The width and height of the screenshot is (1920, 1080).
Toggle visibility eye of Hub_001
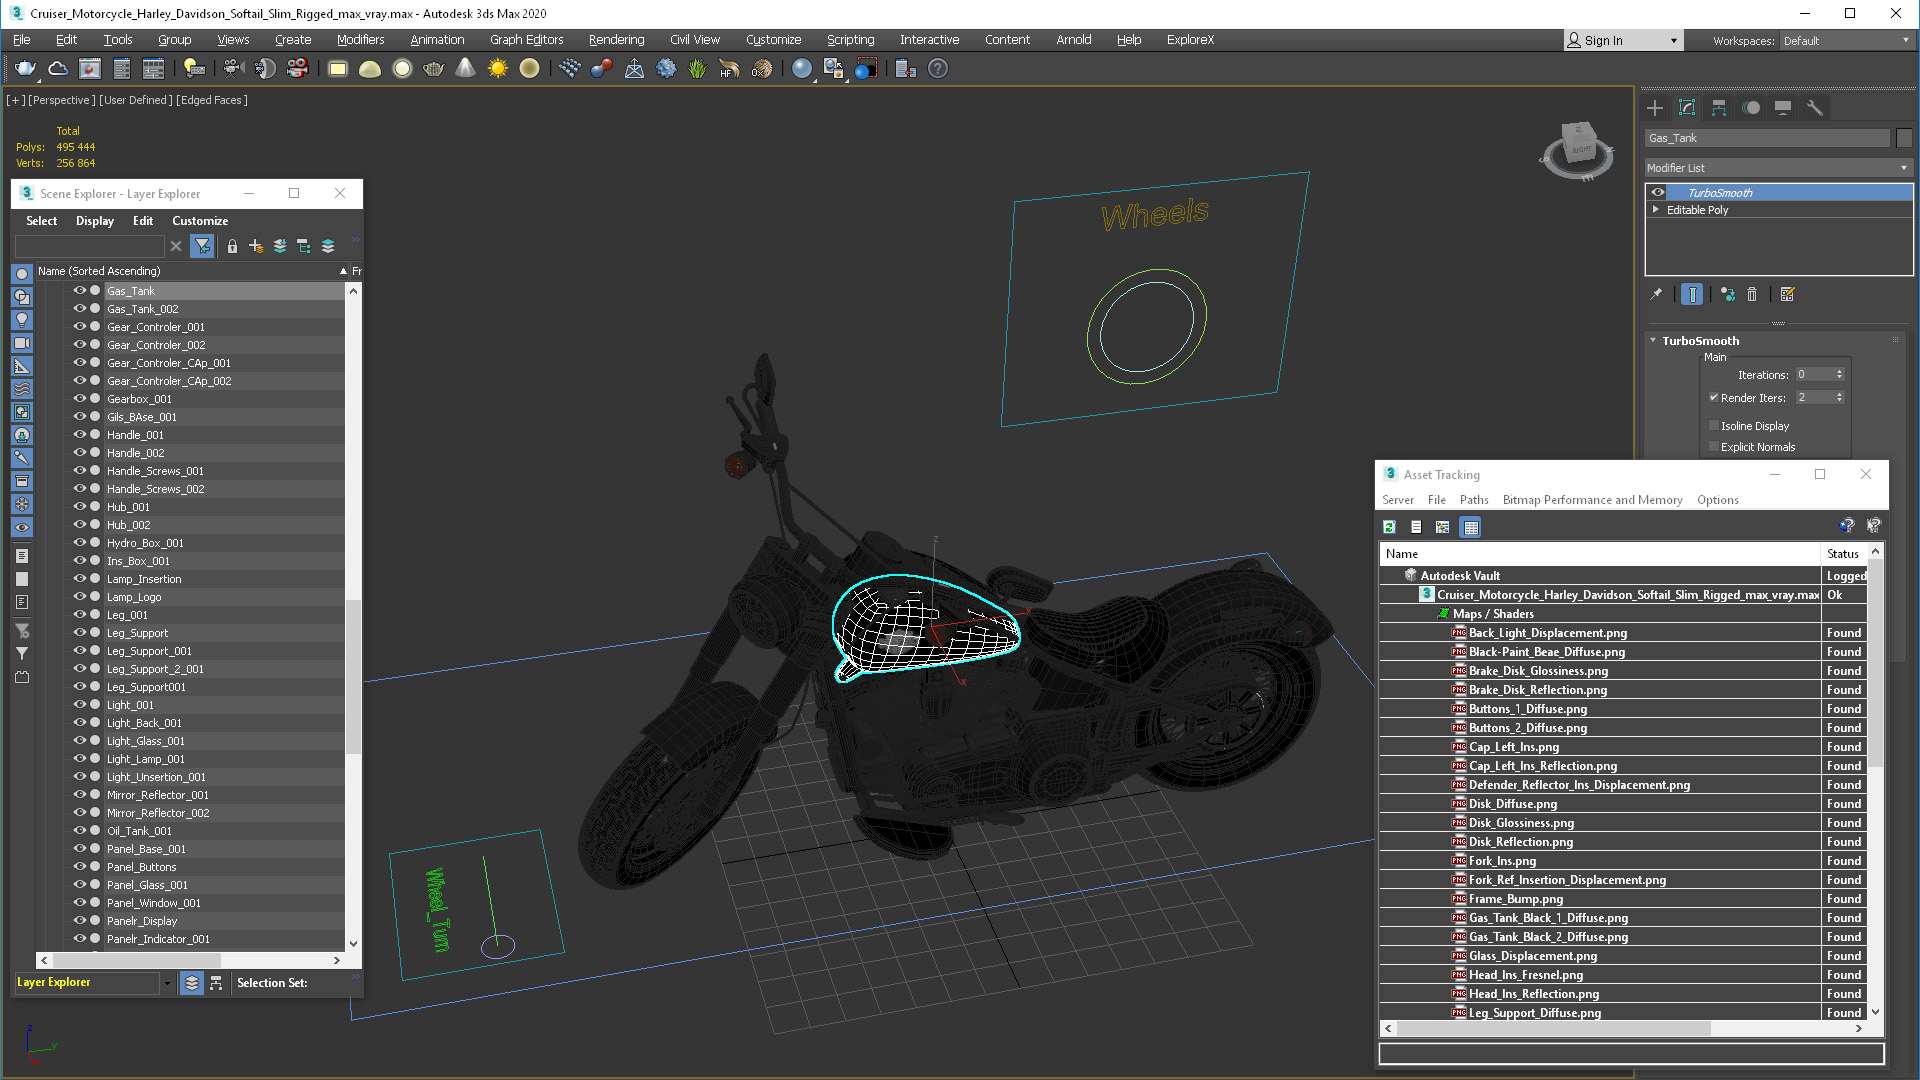pyautogui.click(x=79, y=507)
